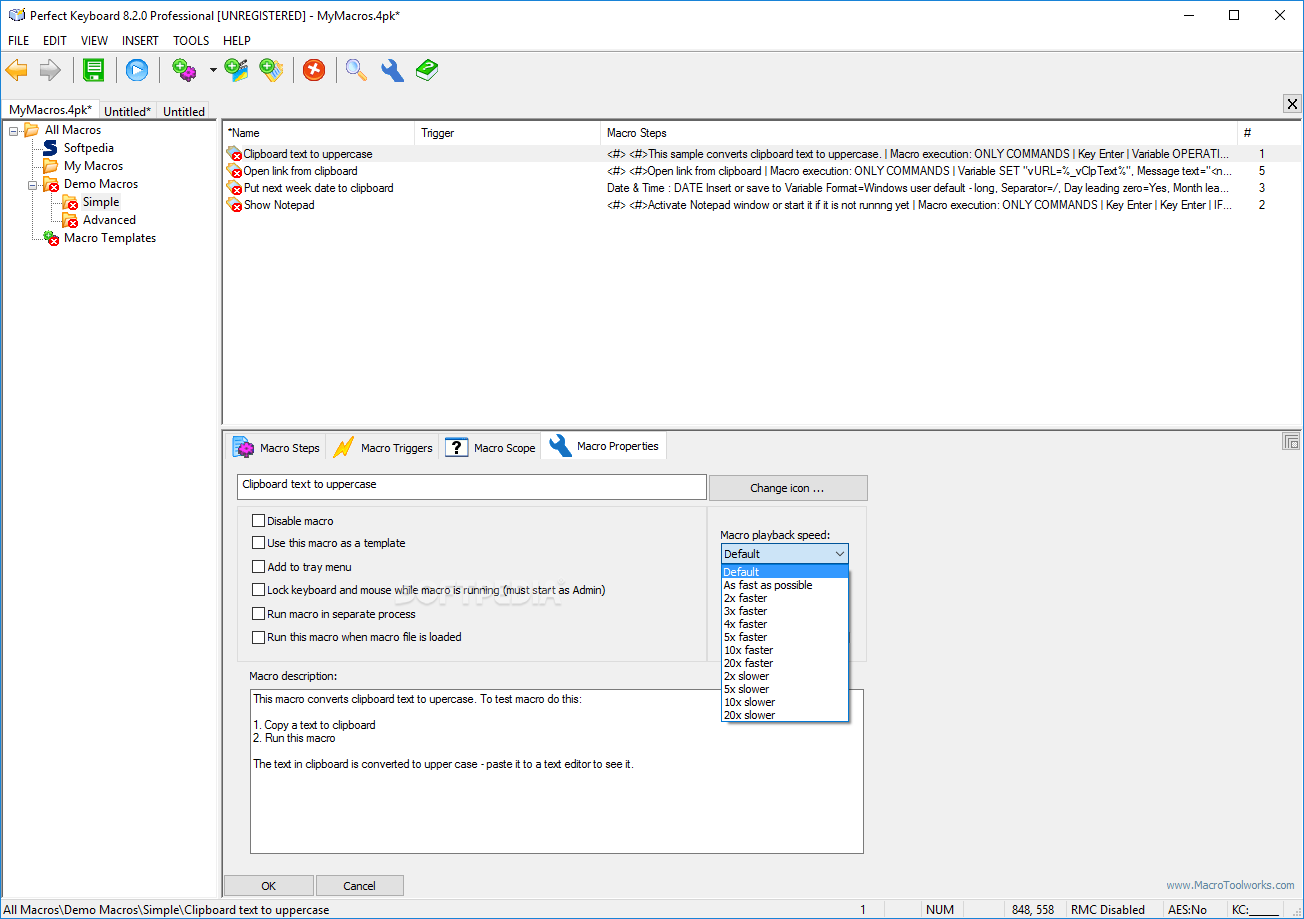Click the panel restore icon at right
The width and height of the screenshot is (1304, 919).
(x=1291, y=441)
